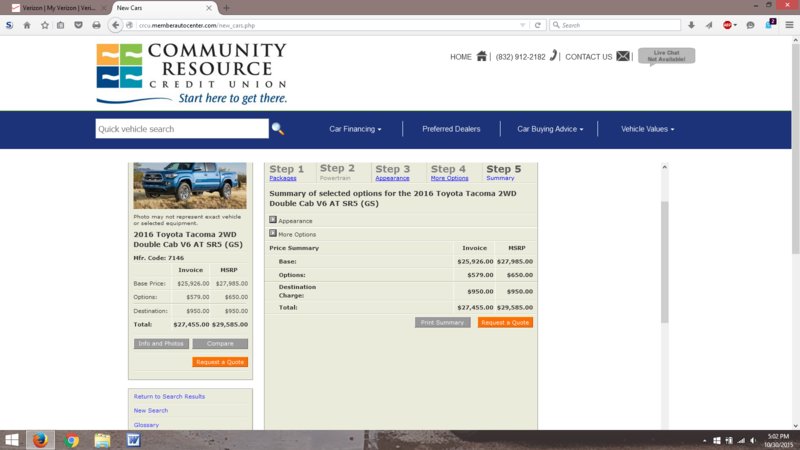800x450 pixels.
Task: Open the Car Financing dropdown menu
Action: click(x=355, y=129)
